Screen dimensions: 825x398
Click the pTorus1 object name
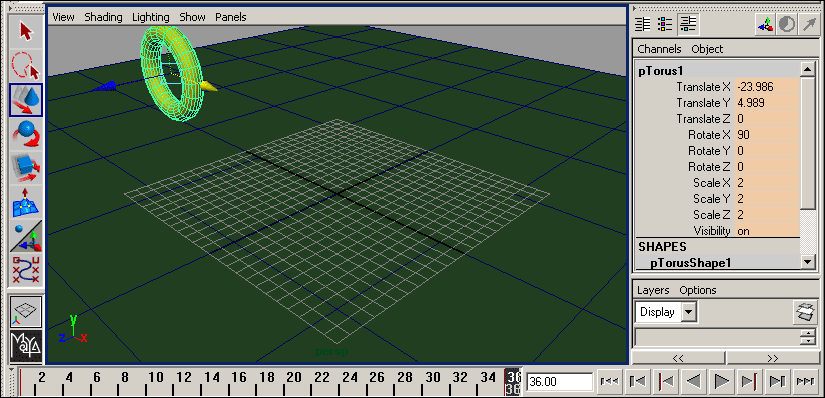tap(660, 71)
